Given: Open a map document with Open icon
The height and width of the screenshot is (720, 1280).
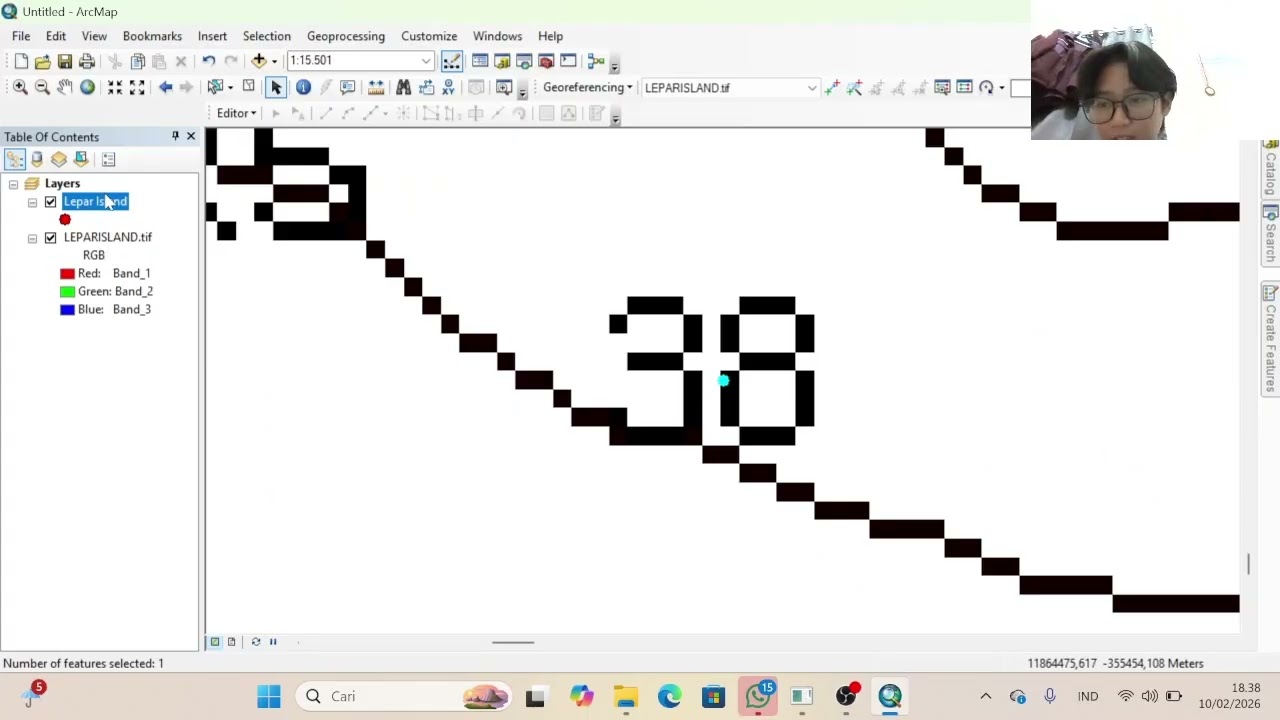Looking at the screenshot, I should 42,61.
